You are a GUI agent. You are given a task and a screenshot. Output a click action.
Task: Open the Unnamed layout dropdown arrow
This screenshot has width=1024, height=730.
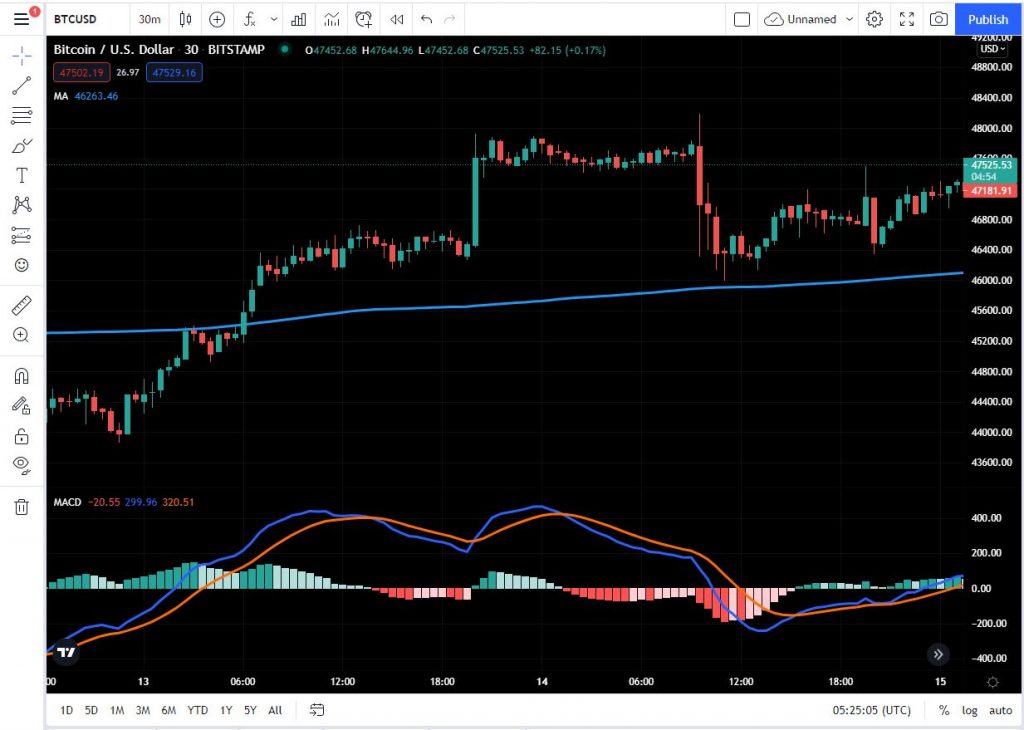[x=849, y=20]
